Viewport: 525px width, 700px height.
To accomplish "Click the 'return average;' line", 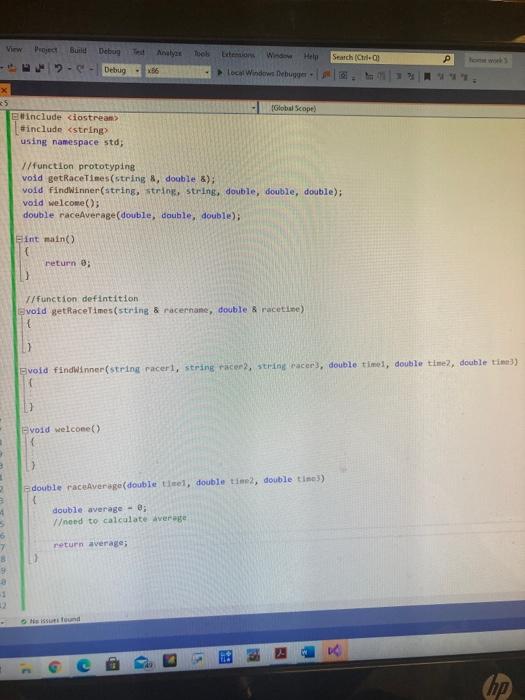I will [91, 544].
